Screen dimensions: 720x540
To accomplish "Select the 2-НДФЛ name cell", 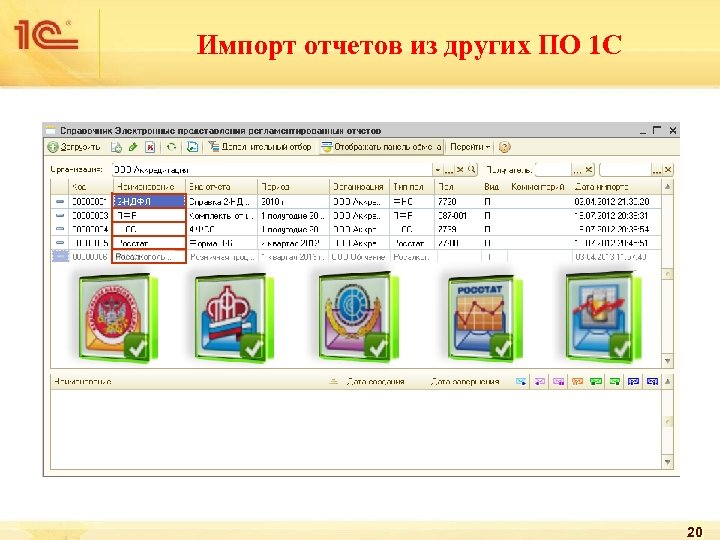I will [149, 201].
